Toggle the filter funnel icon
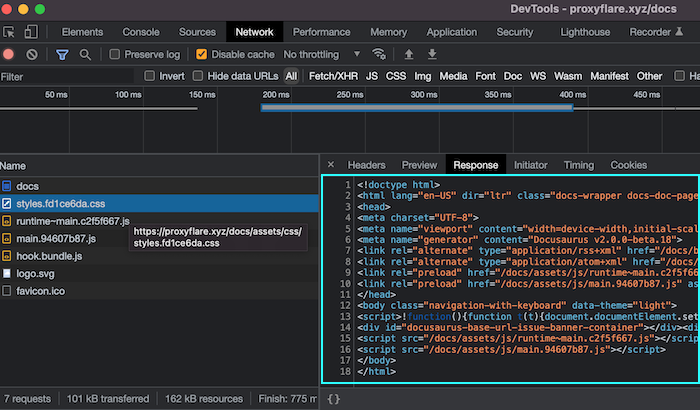Screen dimensions: 700x410 tap(62, 54)
